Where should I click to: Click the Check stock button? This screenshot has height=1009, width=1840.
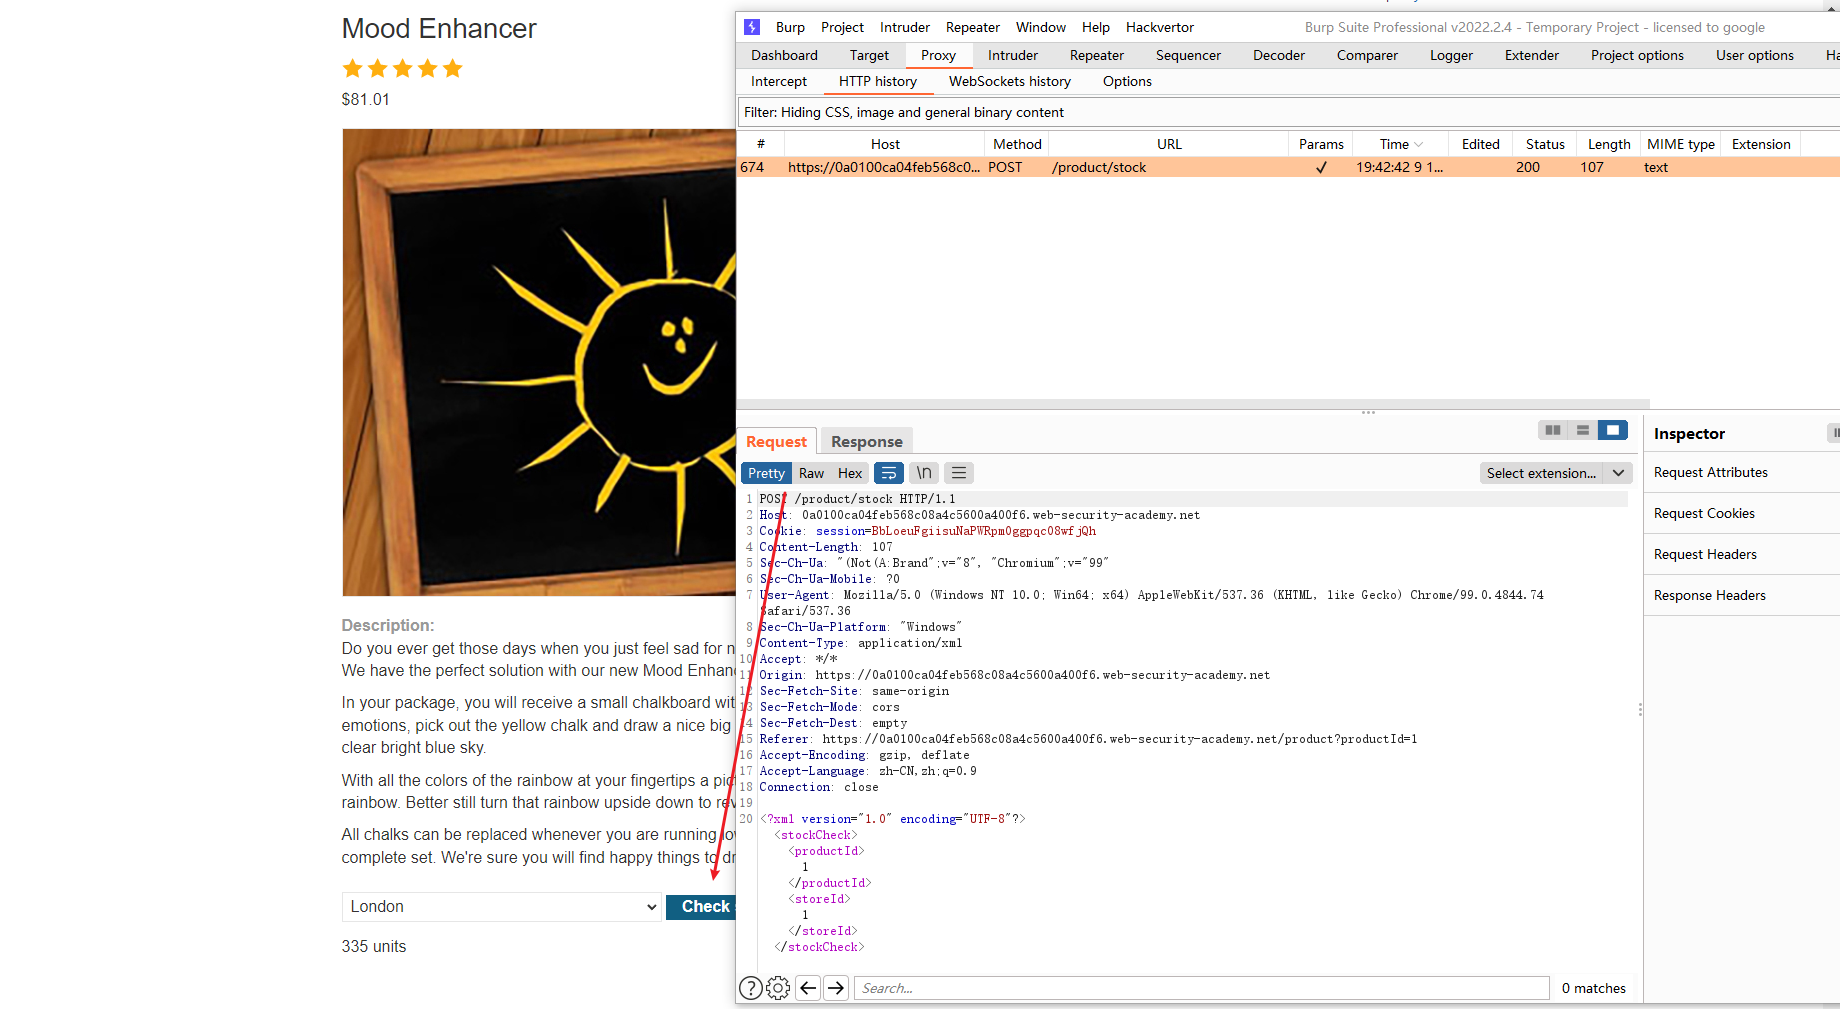702,906
